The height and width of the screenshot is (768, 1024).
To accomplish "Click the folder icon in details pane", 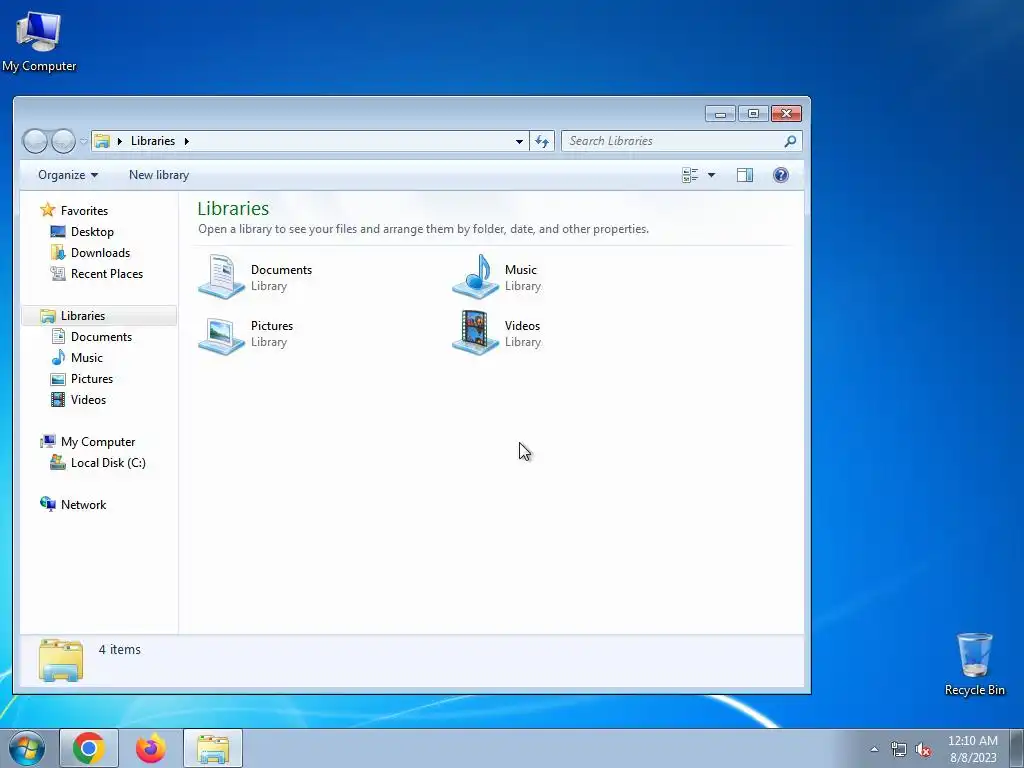I will pos(61,660).
